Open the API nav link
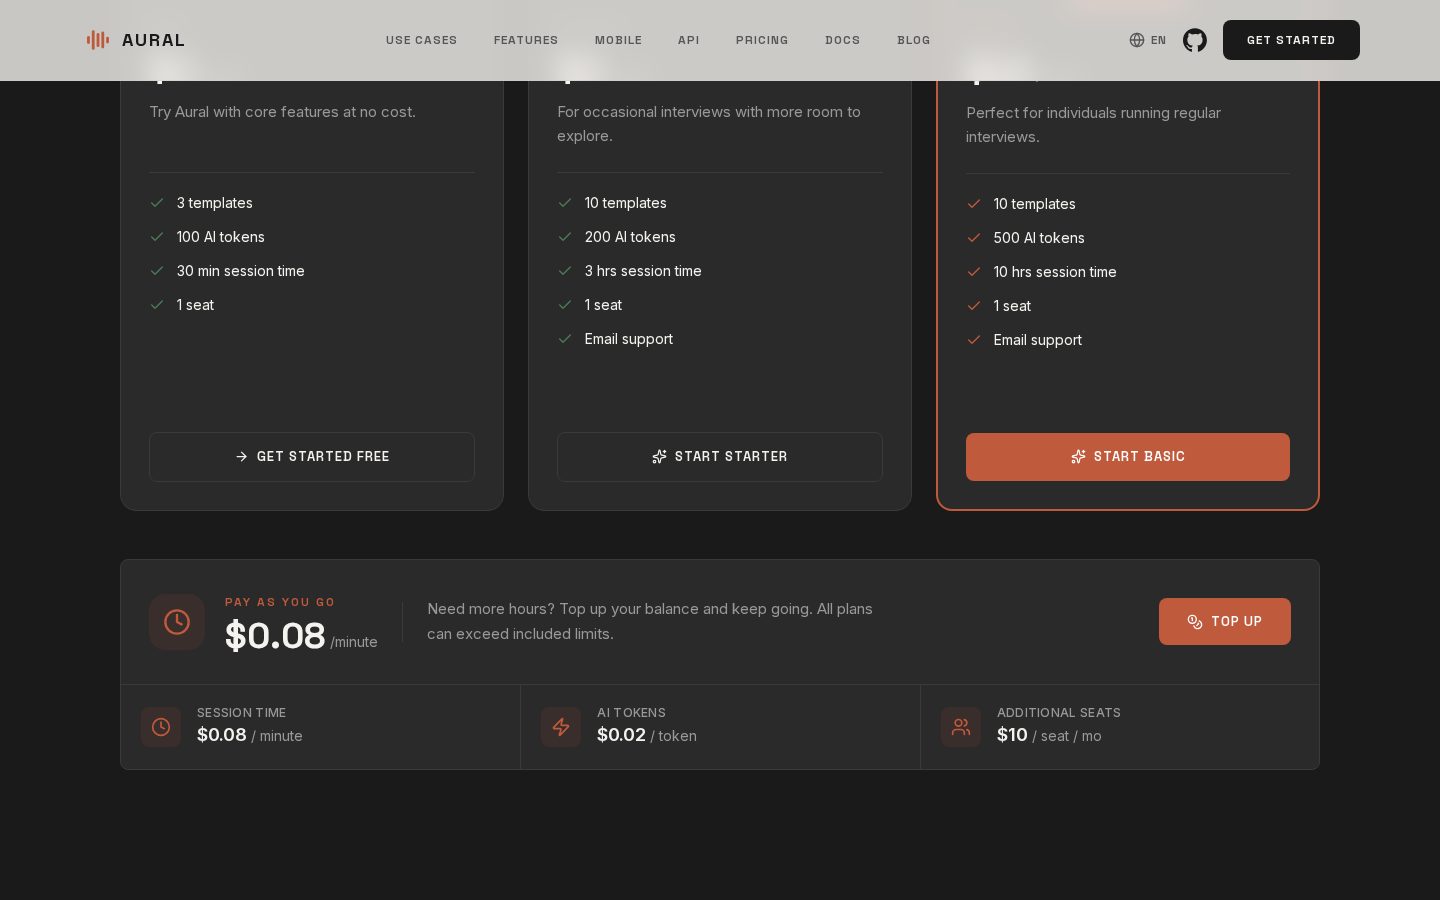The width and height of the screenshot is (1440, 900). point(689,40)
